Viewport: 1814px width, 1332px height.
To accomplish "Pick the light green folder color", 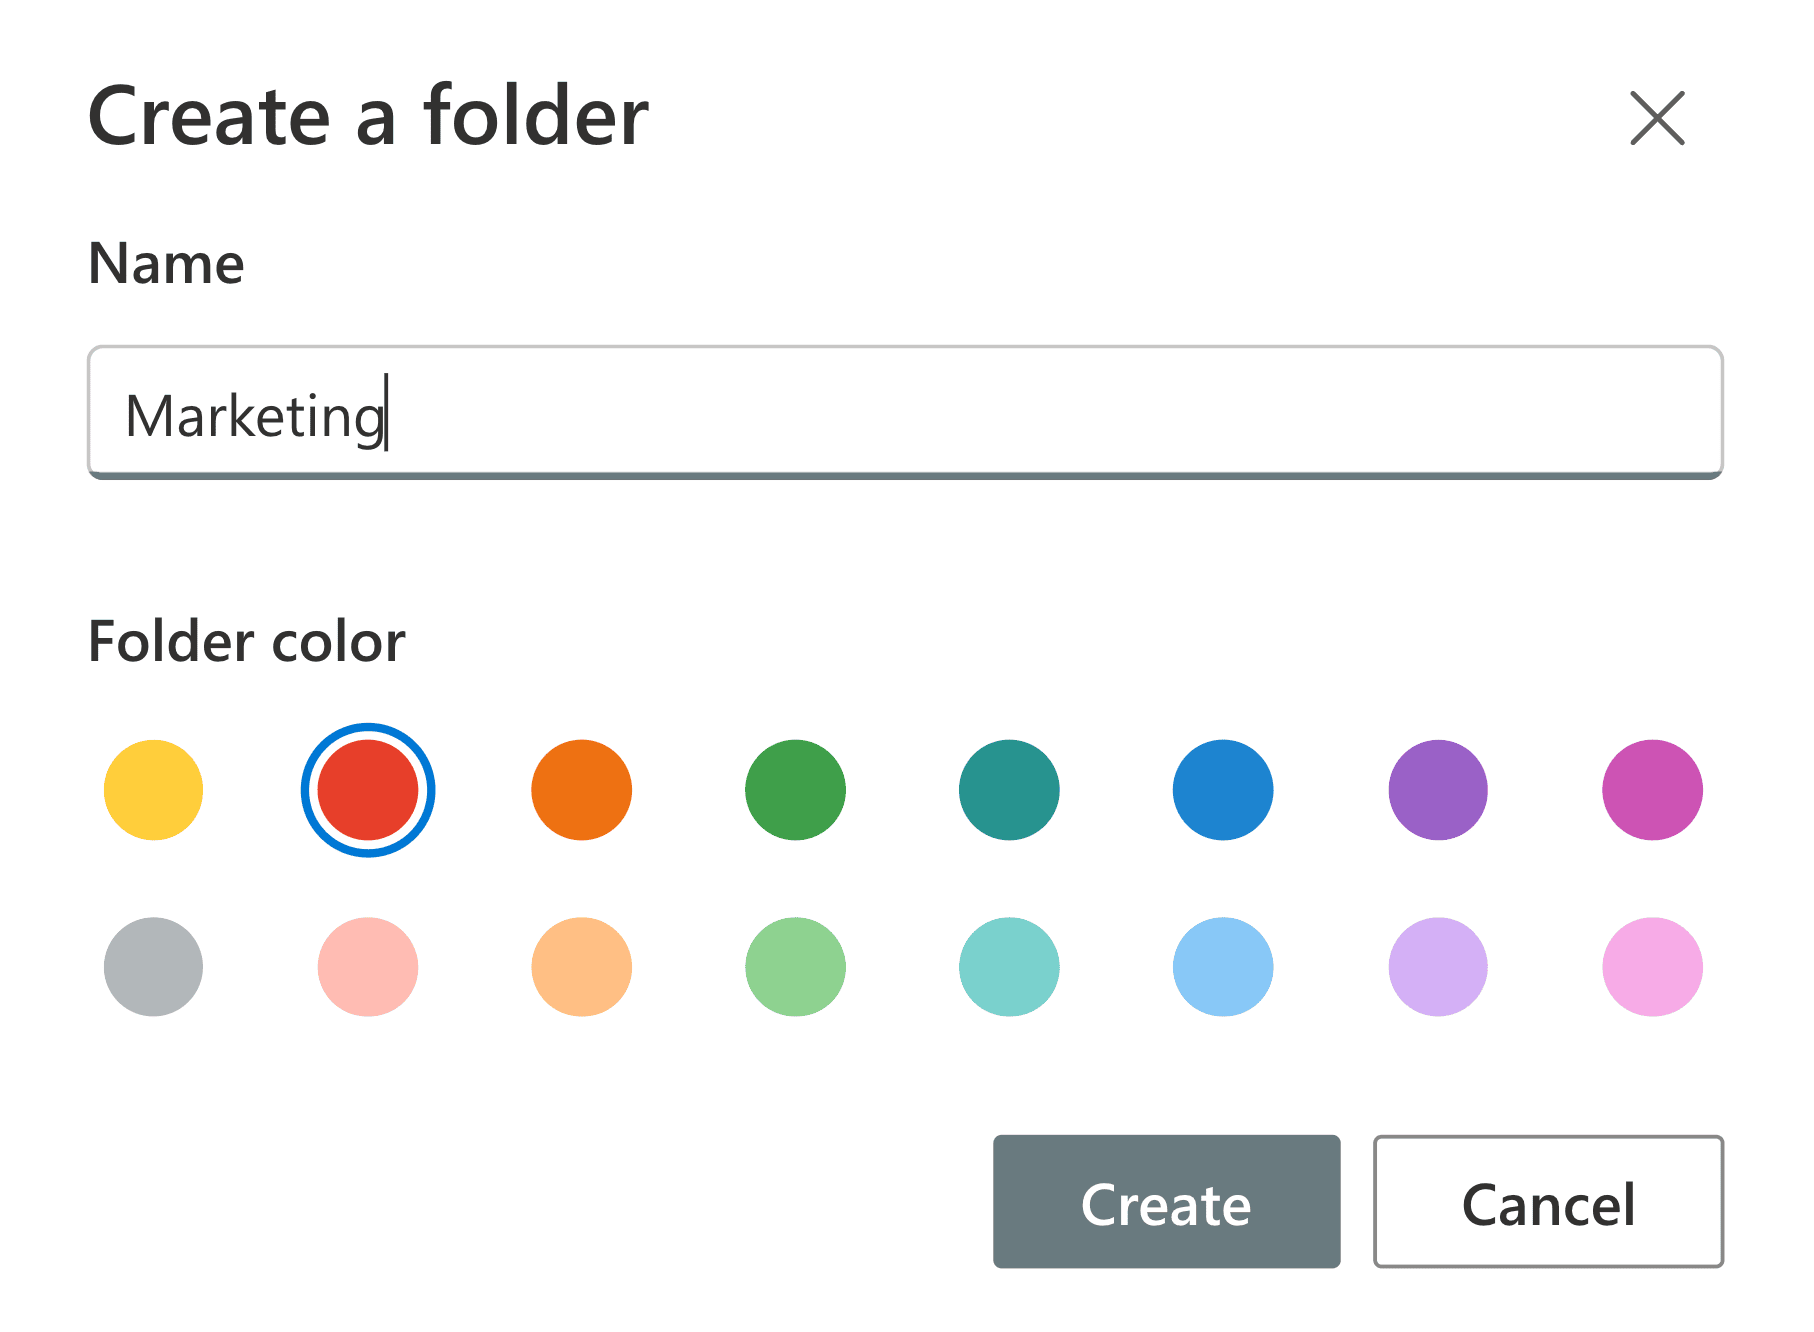I will (x=794, y=967).
